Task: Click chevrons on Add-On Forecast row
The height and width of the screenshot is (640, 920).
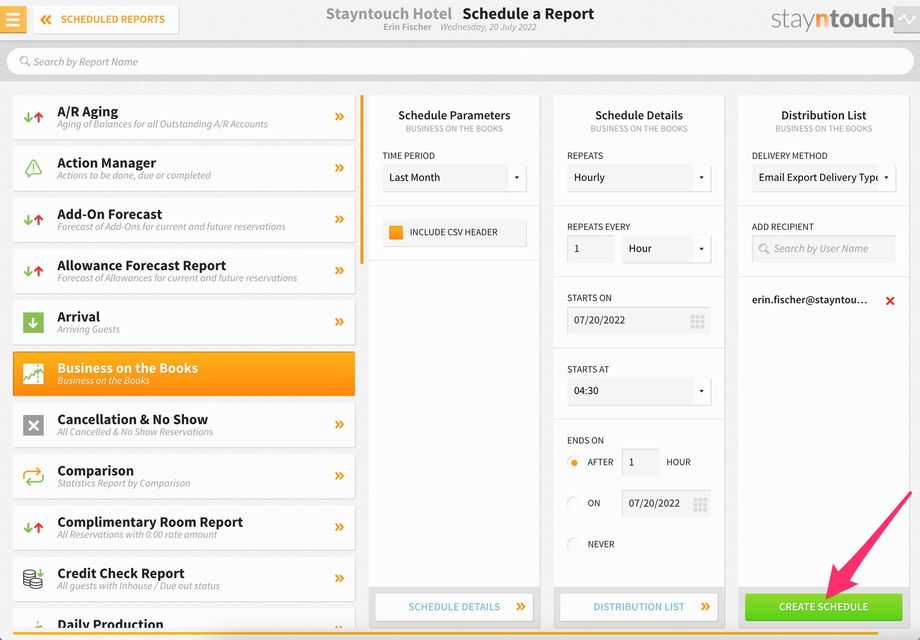Action: tap(340, 219)
